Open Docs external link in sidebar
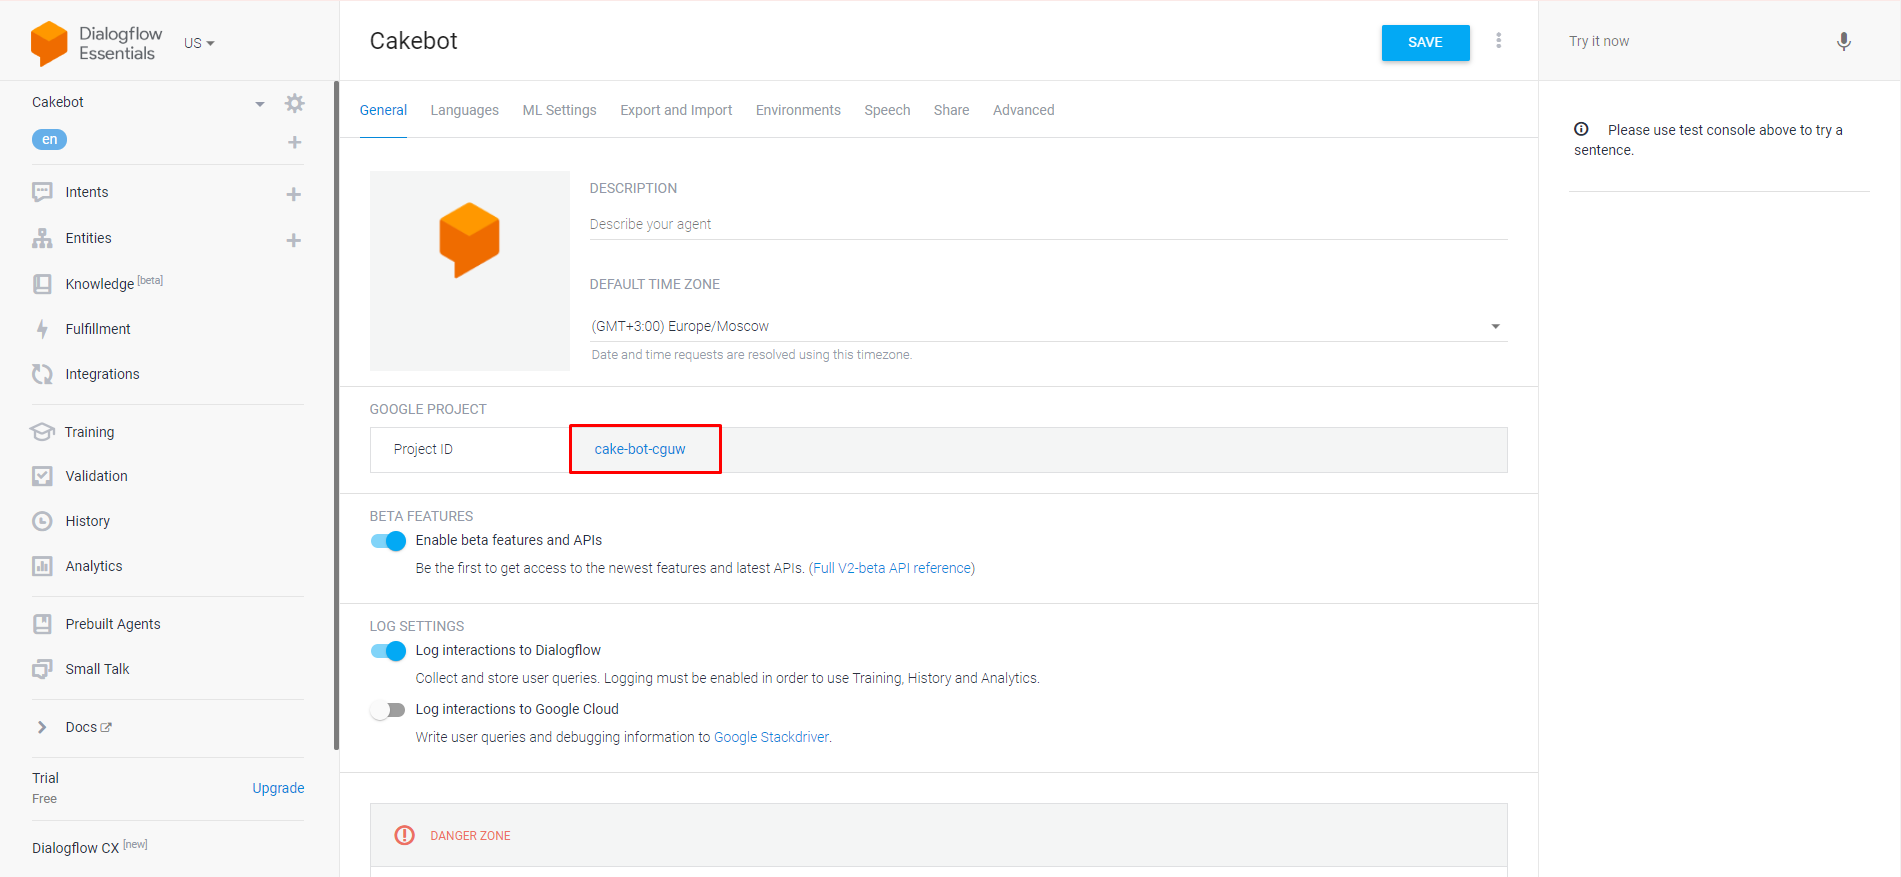Viewport: 1901px width, 877px height. [88, 727]
